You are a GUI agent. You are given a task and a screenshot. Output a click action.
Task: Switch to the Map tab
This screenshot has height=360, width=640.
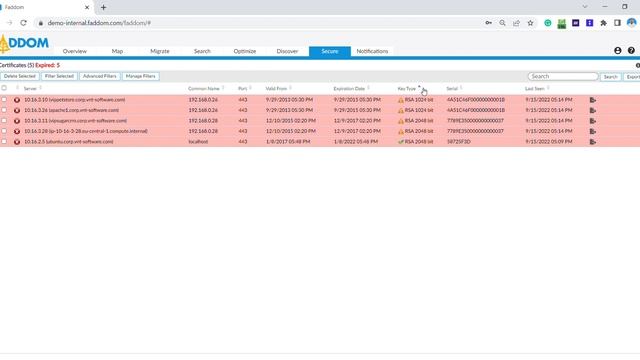click(117, 51)
